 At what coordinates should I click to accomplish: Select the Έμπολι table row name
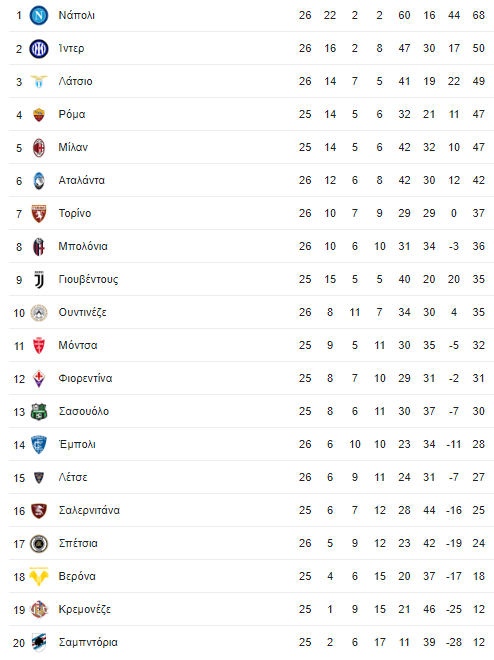click(77, 444)
